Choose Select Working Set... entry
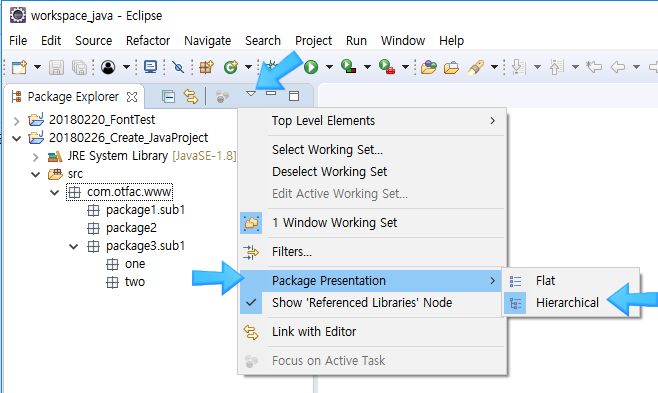Image resolution: width=658 pixels, height=393 pixels. coord(372,150)
